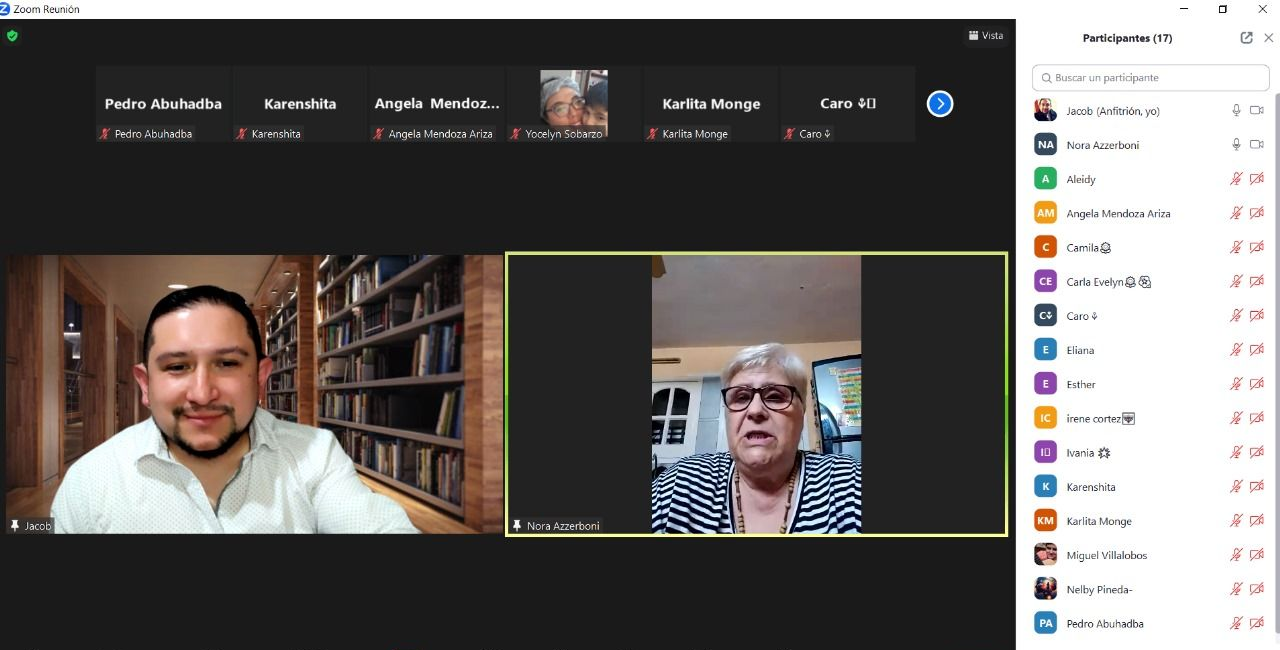Select Miguel Villalobos in participant list
The width and height of the screenshot is (1280, 650).
(x=1148, y=555)
